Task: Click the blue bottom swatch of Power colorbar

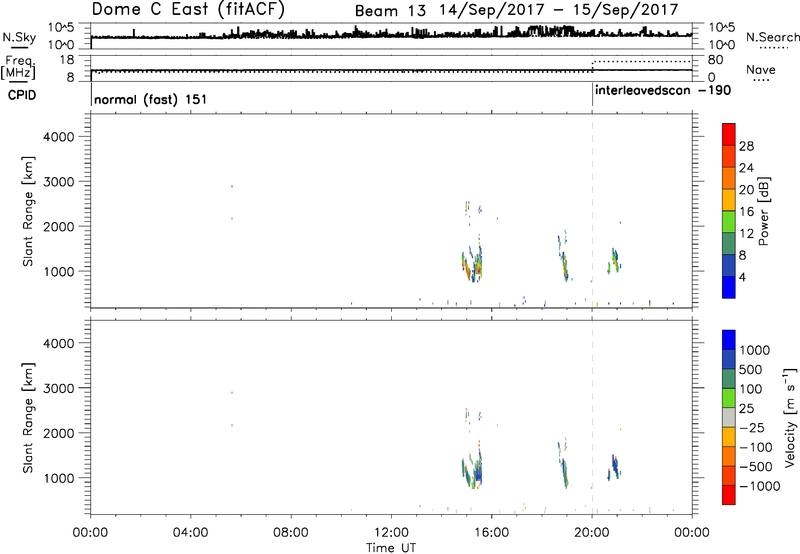Action: (x=729, y=287)
